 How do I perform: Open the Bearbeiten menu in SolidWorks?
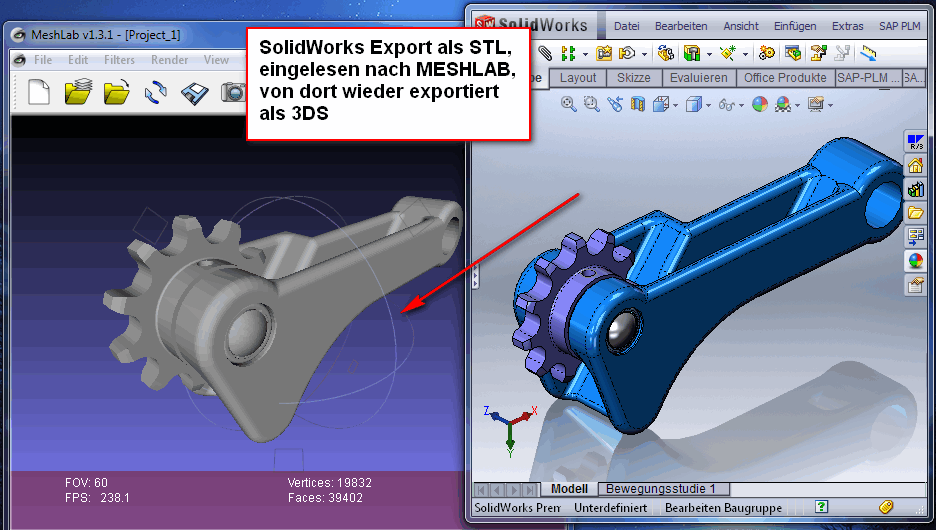(x=681, y=26)
